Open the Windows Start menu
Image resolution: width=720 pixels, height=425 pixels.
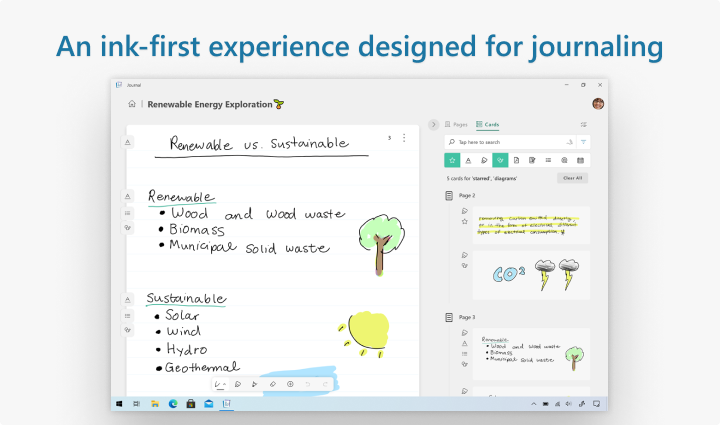(x=119, y=404)
